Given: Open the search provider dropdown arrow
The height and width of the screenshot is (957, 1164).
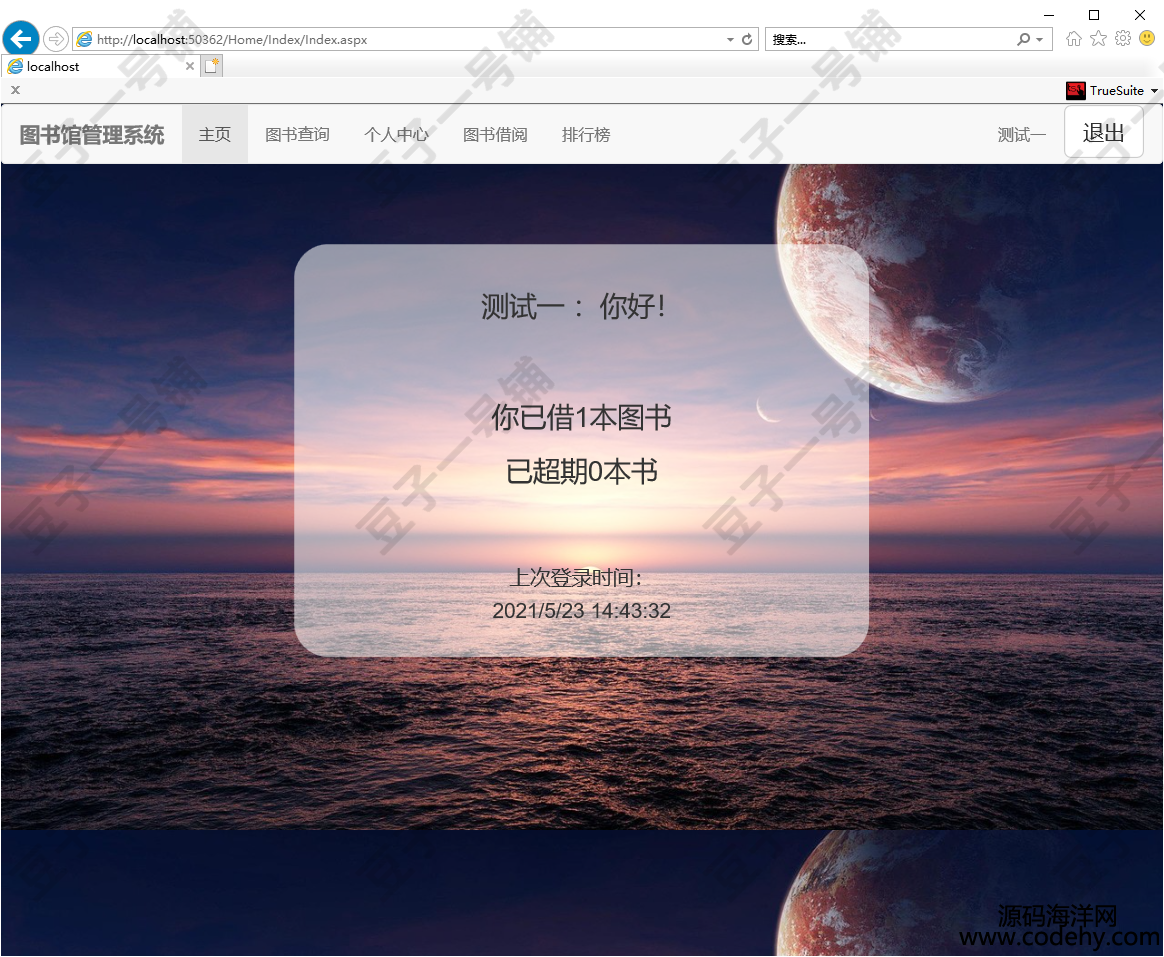Looking at the screenshot, I should (1040, 39).
